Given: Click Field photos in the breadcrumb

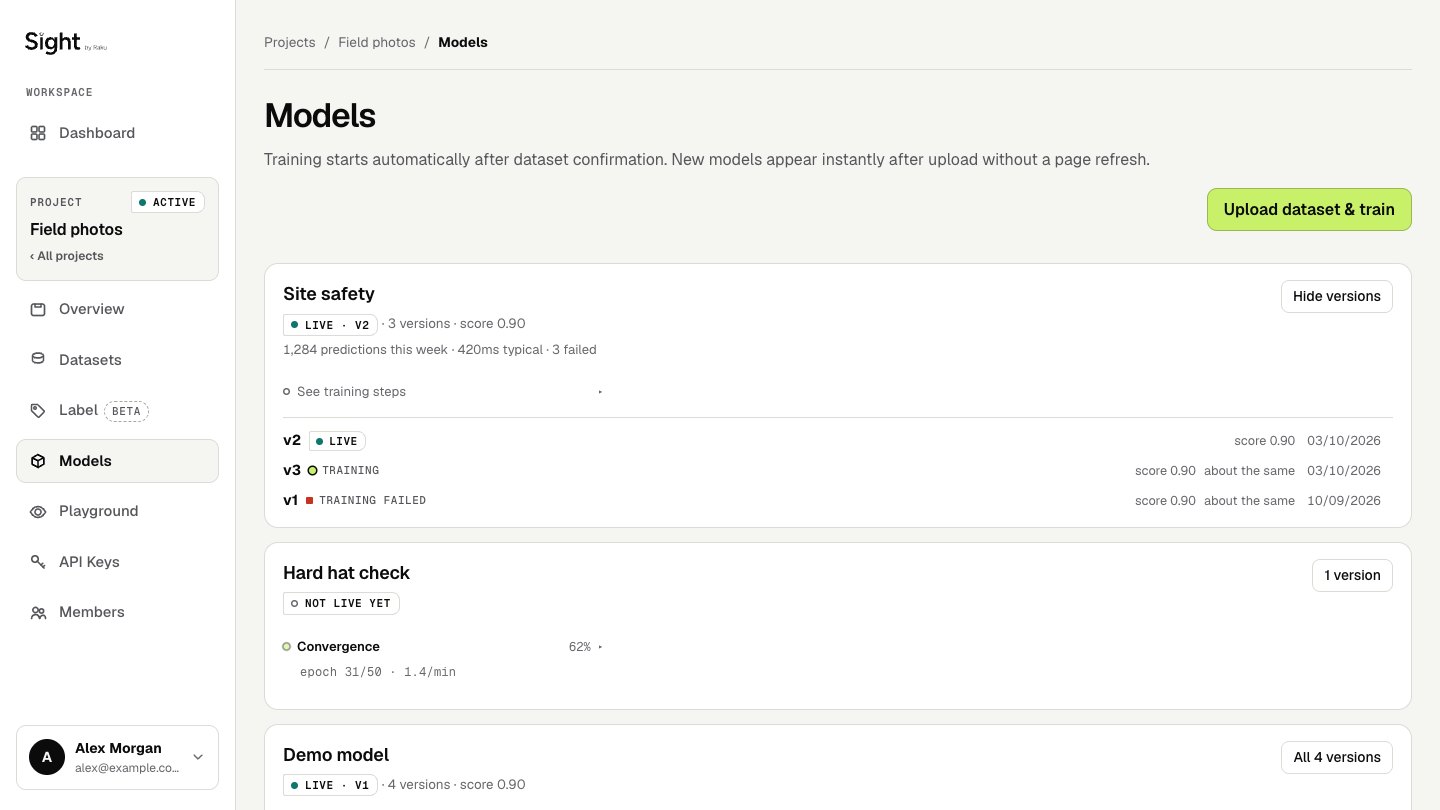Looking at the screenshot, I should (x=377, y=42).
